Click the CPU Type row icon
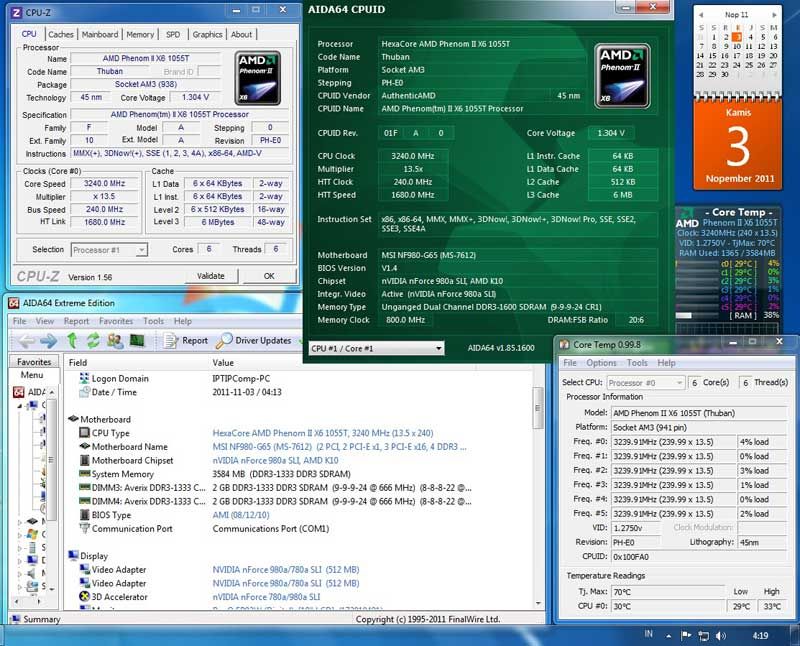 84,433
